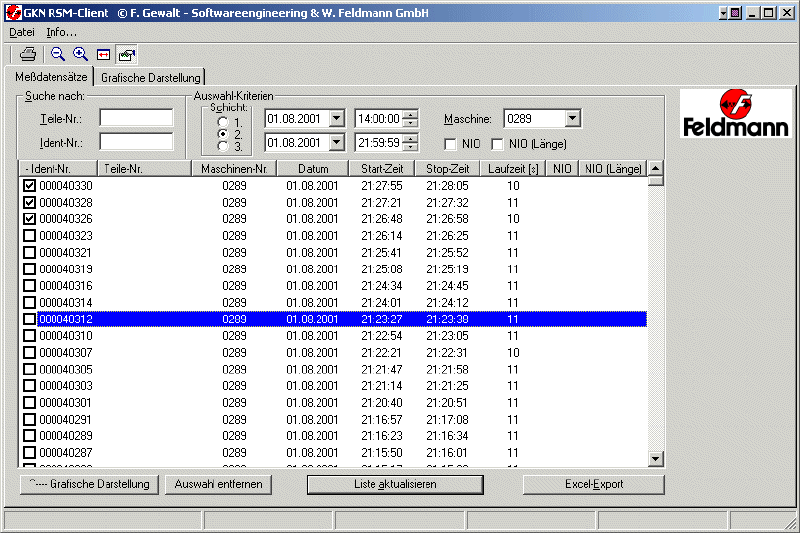Click the zoom out magnifier icon

click(59, 54)
